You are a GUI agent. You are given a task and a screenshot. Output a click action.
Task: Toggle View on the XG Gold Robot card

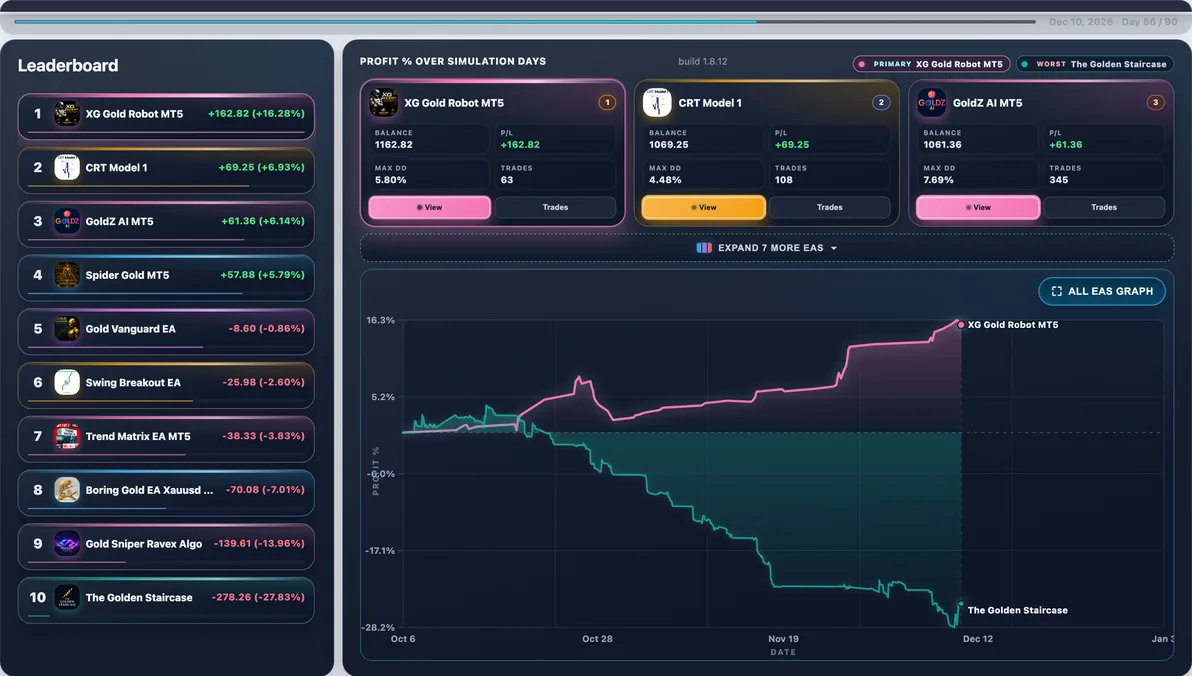(430, 208)
